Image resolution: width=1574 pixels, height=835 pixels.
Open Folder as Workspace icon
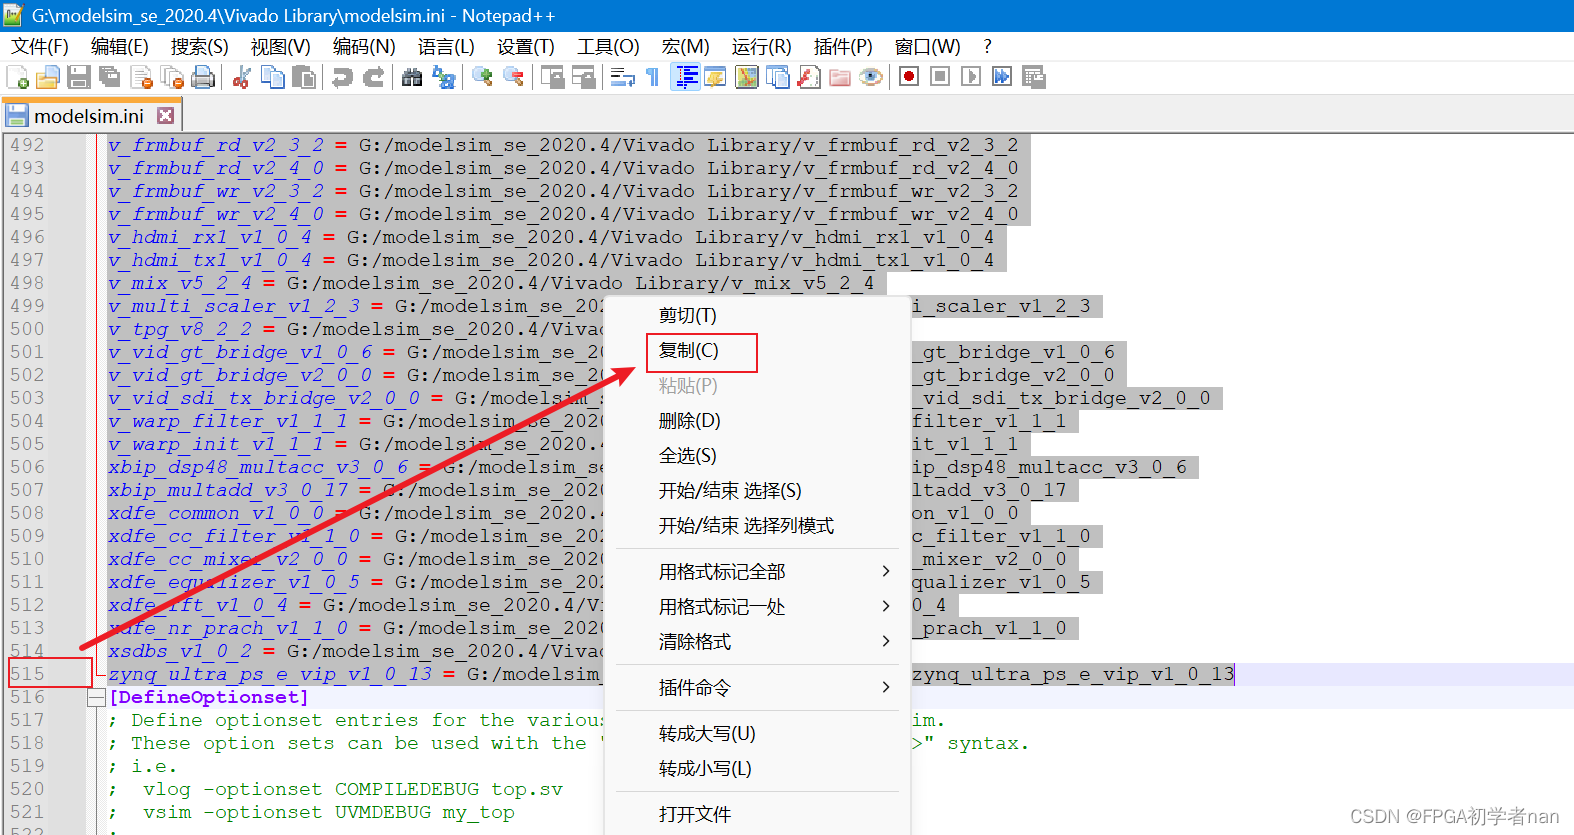(x=840, y=77)
